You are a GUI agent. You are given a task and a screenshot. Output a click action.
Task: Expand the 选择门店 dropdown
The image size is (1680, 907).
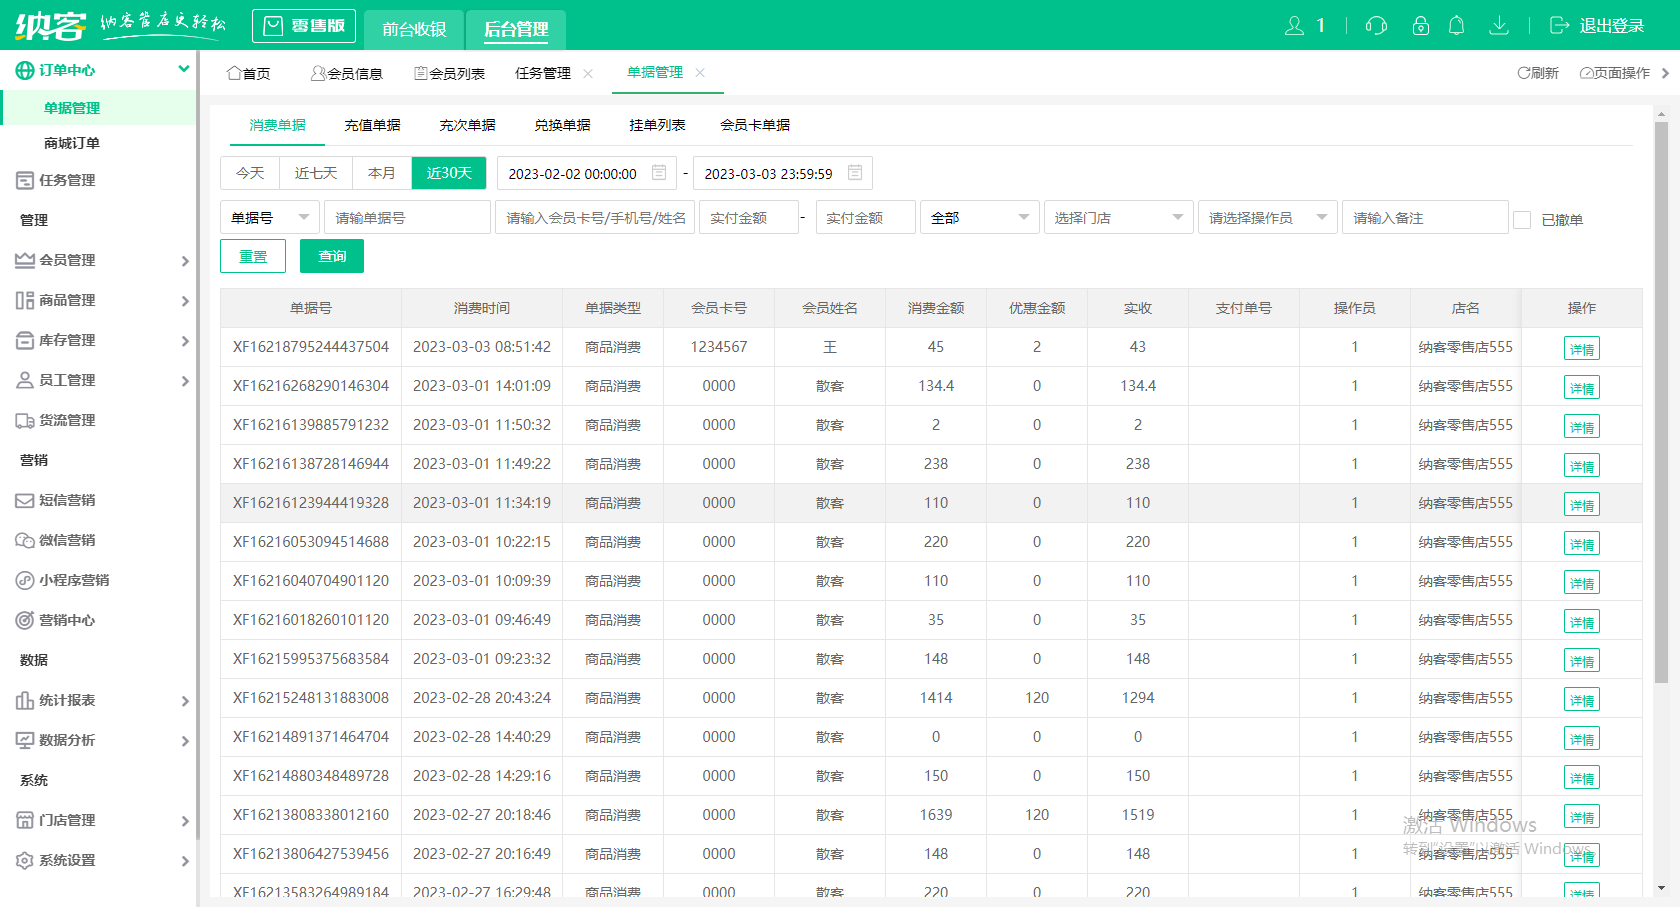coord(1118,217)
